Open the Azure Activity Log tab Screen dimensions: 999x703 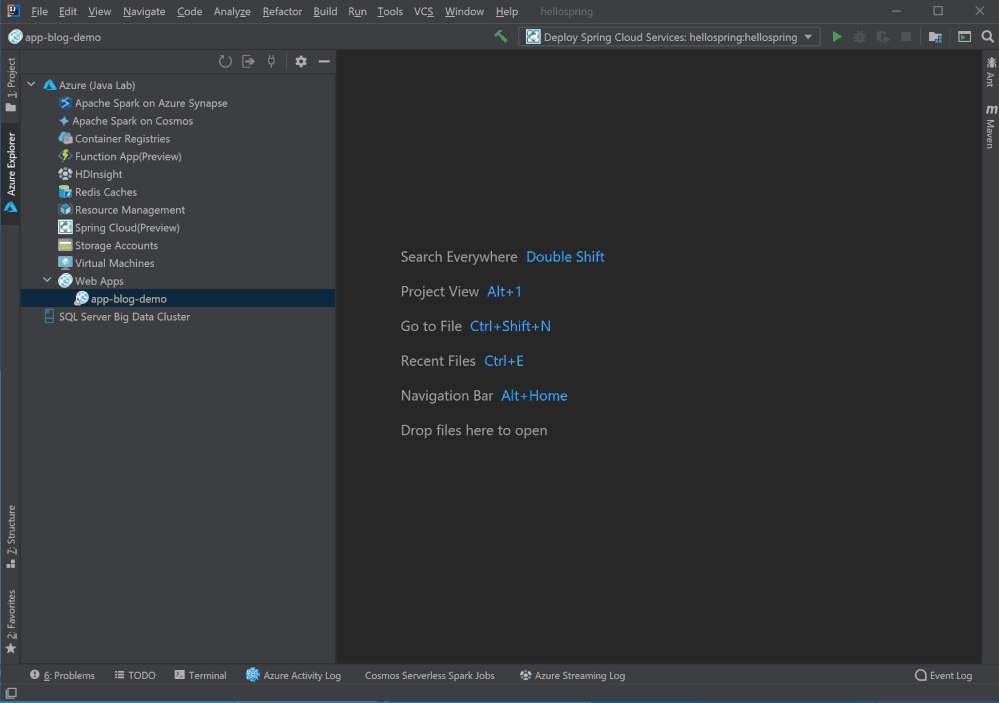(x=294, y=676)
